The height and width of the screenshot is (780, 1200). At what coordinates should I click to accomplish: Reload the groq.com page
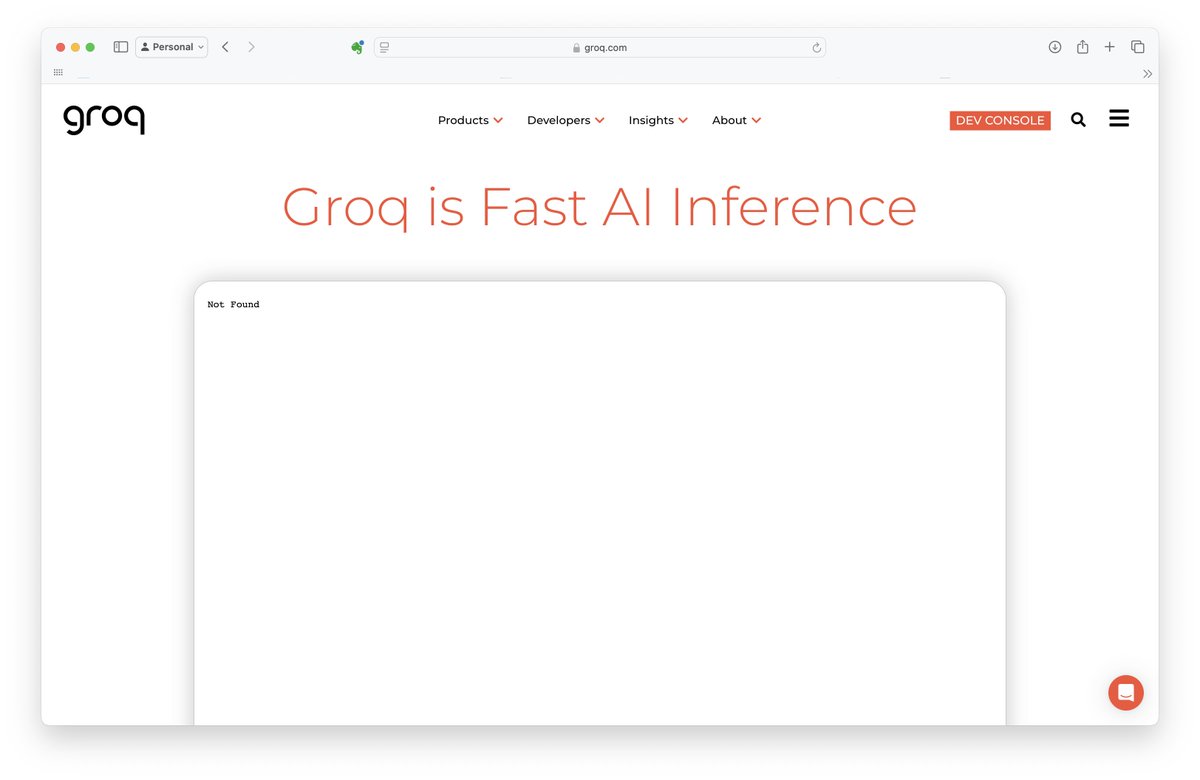point(817,47)
